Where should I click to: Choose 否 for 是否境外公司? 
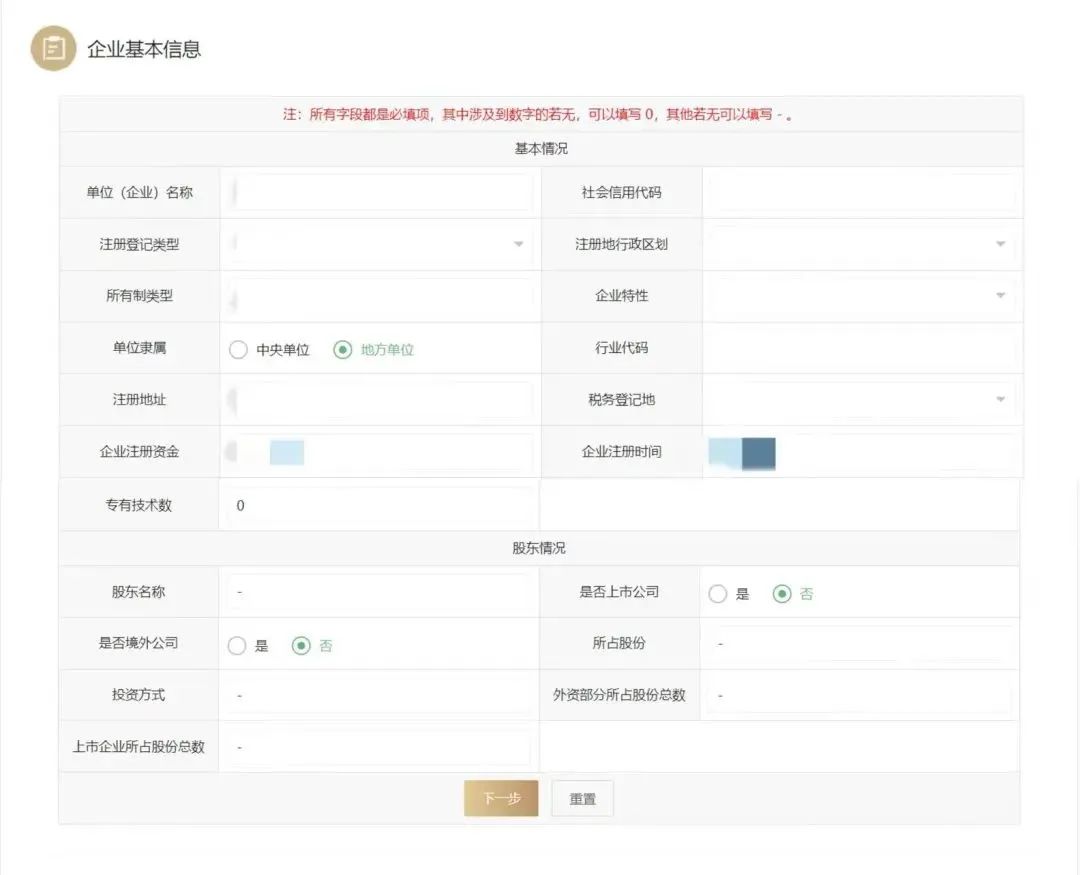(301, 646)
